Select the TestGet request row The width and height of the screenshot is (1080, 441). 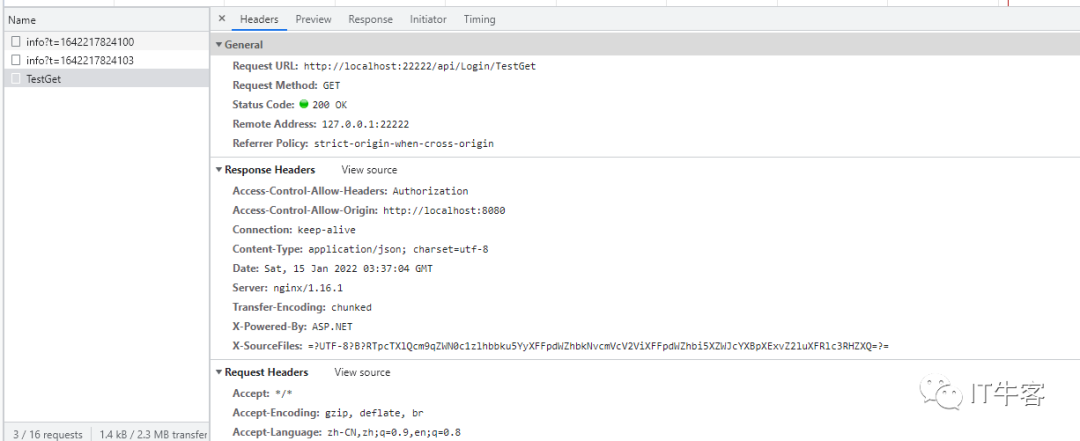(x=106, y=79)
